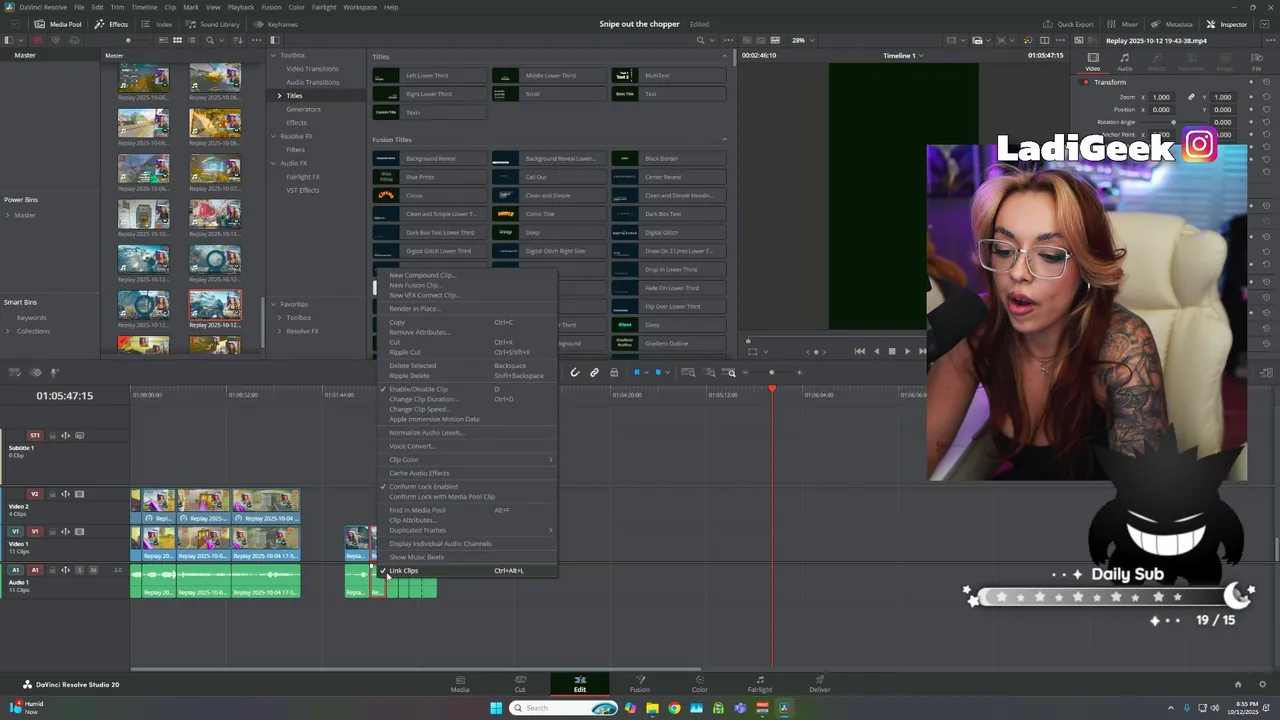
Task: Open the Sound Library panel
Action: click(213, 24)
